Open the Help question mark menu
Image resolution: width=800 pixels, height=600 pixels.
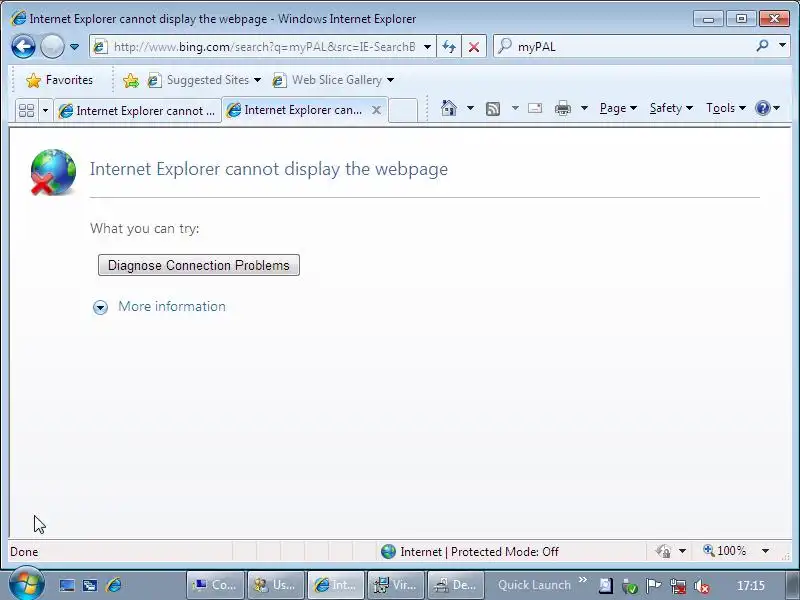pyautogui.click(x=767, y=108)
